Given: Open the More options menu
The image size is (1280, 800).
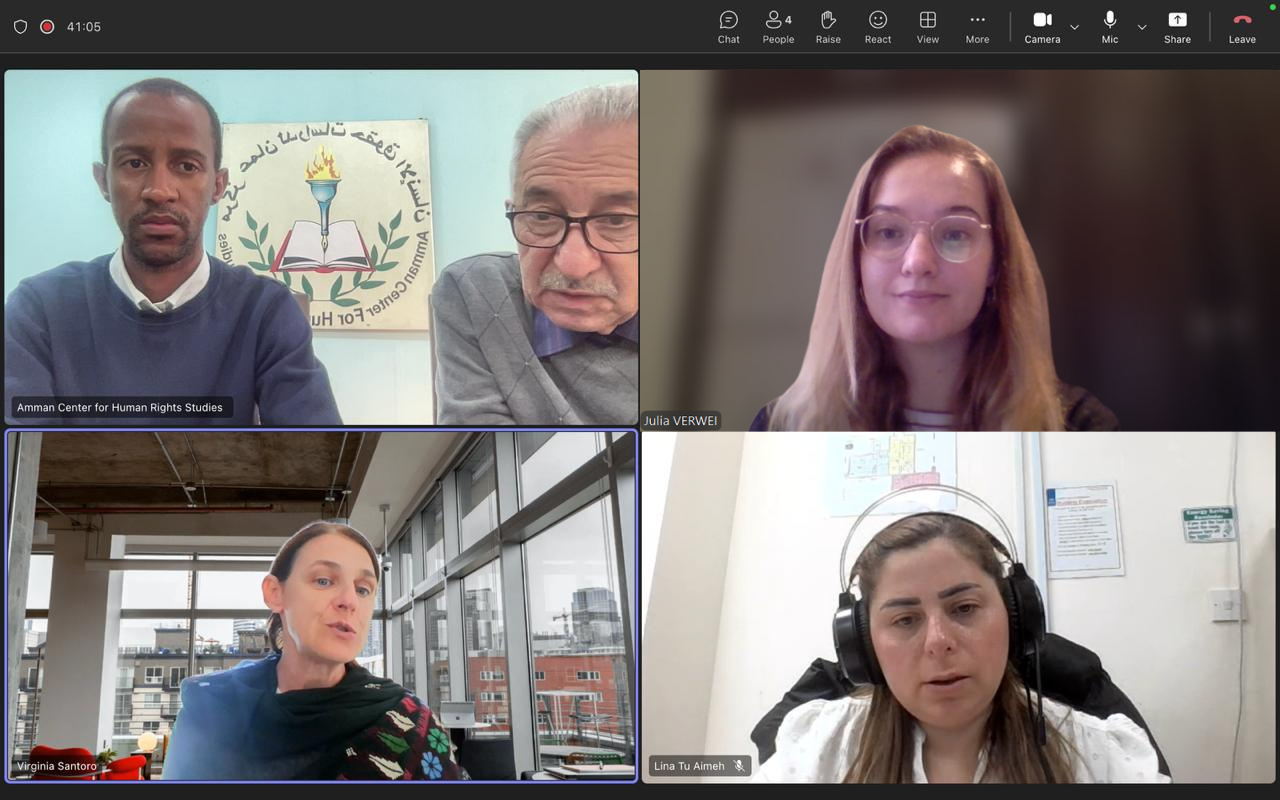Looking at the screenshot, I should 977,27.
